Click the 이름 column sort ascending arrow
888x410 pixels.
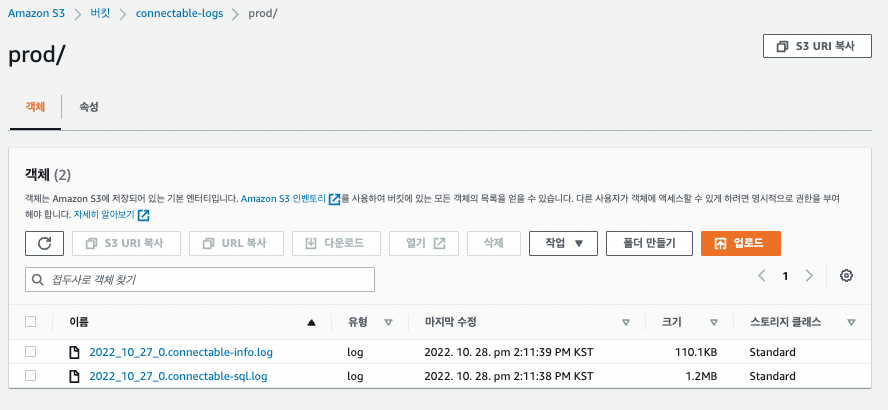tap(312, 322)
